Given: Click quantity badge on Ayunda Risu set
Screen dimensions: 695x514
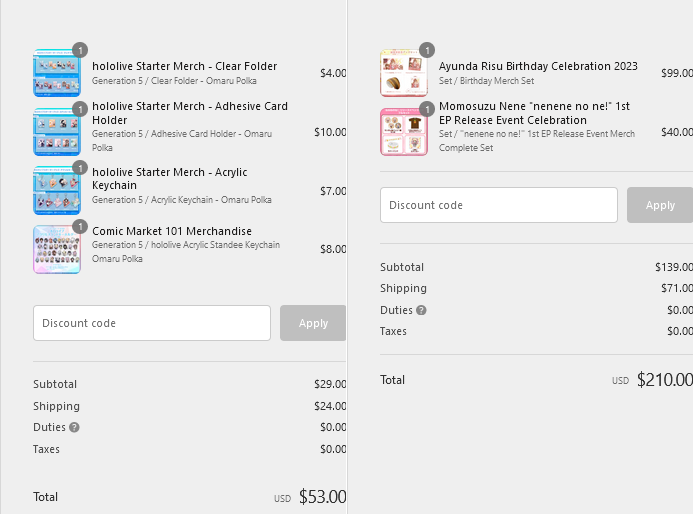Looking at the screenshot, I should pyautogui.click(x=427, y=50).
